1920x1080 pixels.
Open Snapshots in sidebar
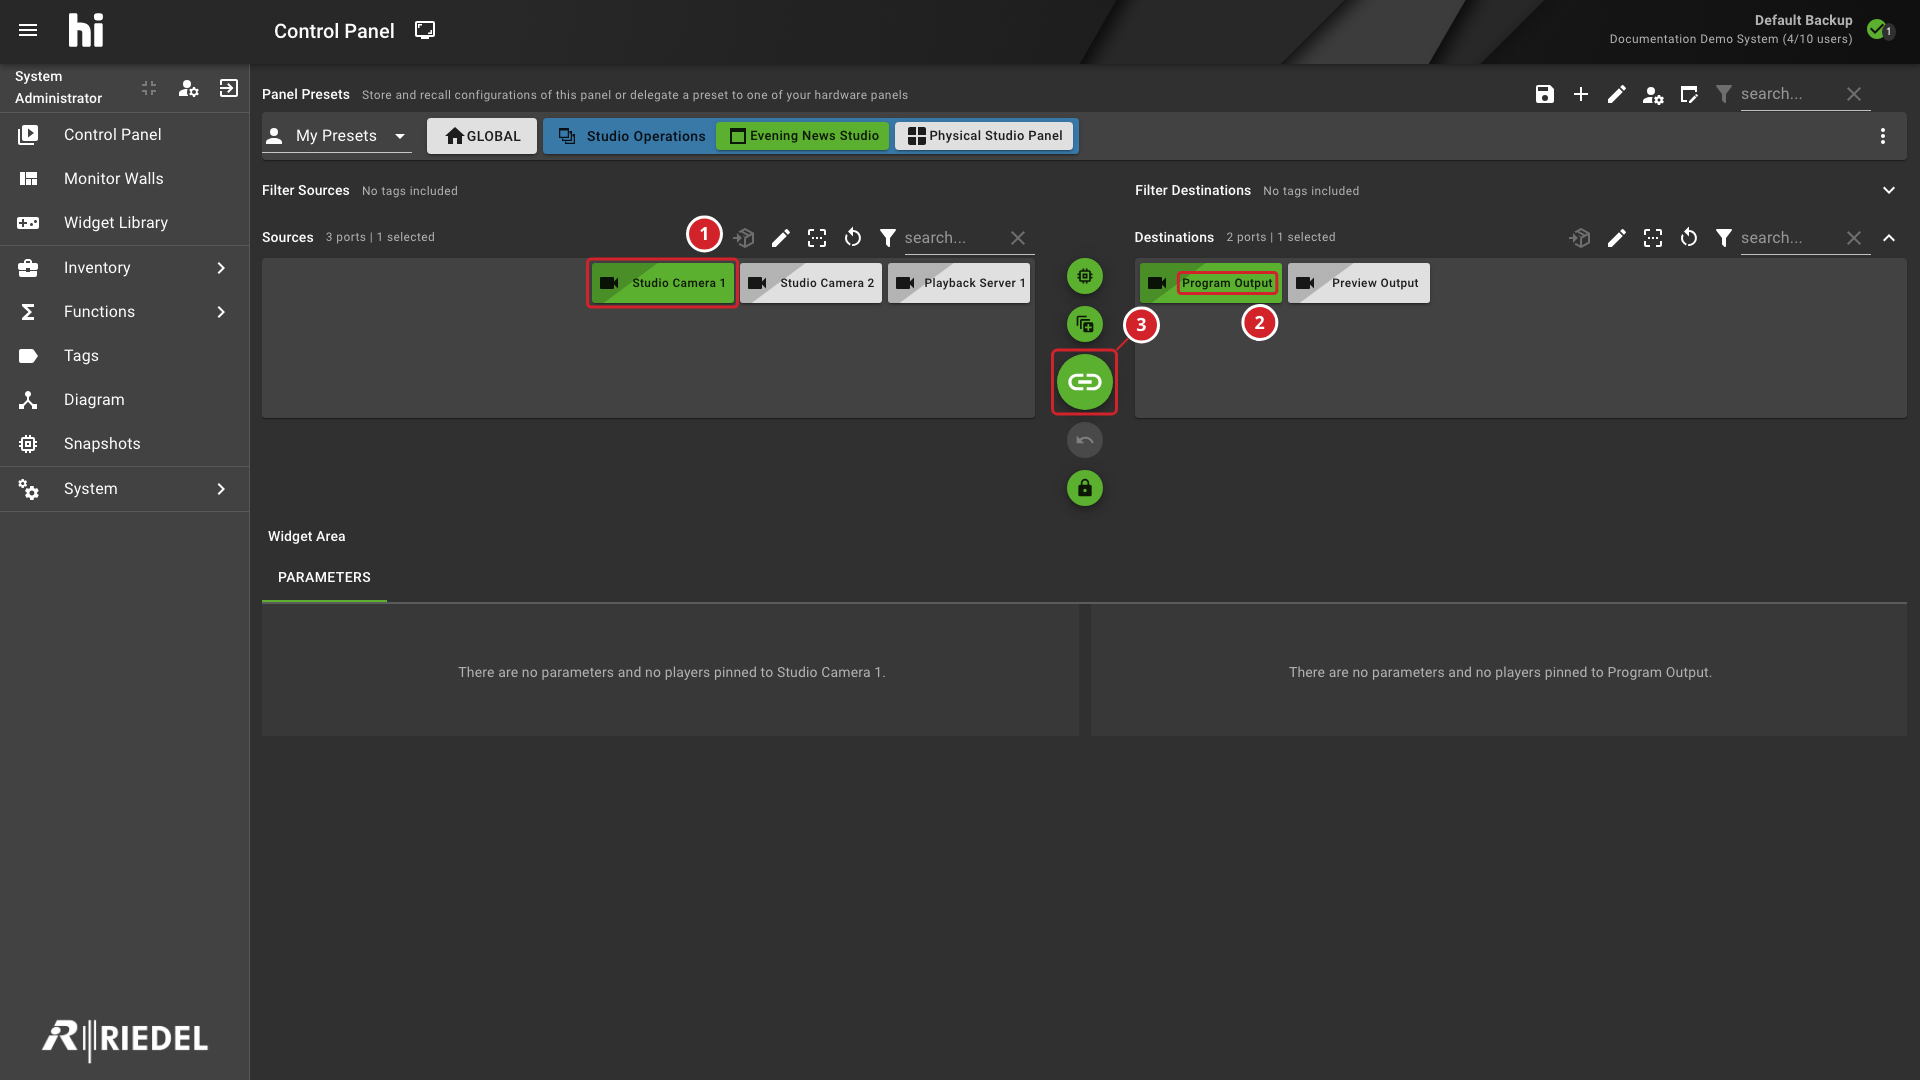[x=124, y=444]
